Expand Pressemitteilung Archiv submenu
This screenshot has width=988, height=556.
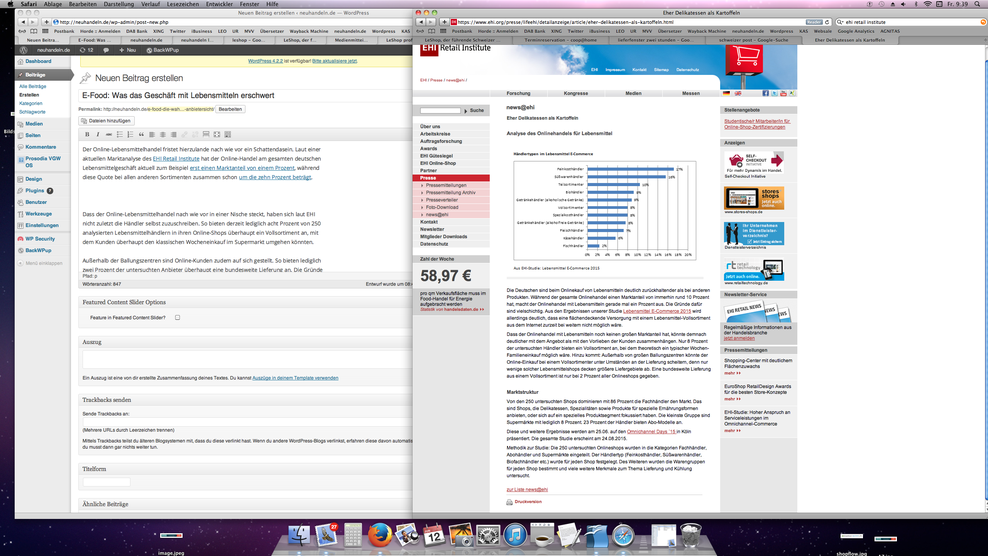point(450,192)
